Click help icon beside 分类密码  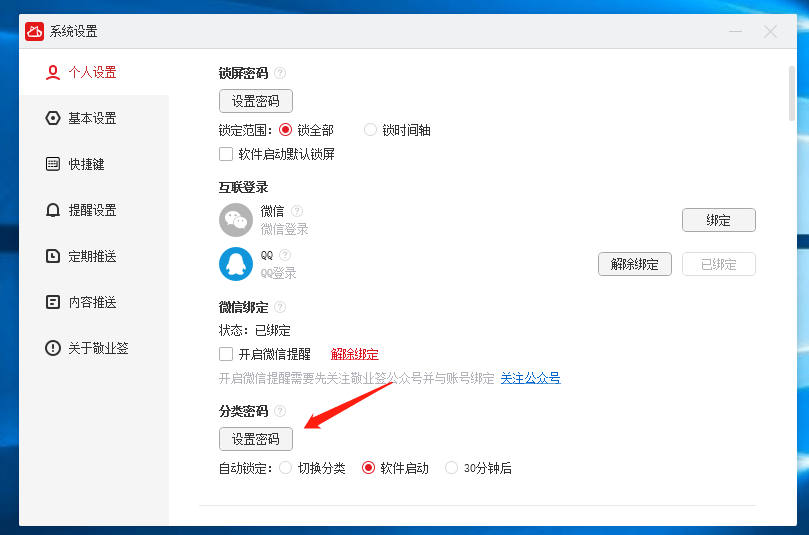[x=280, y=411]
